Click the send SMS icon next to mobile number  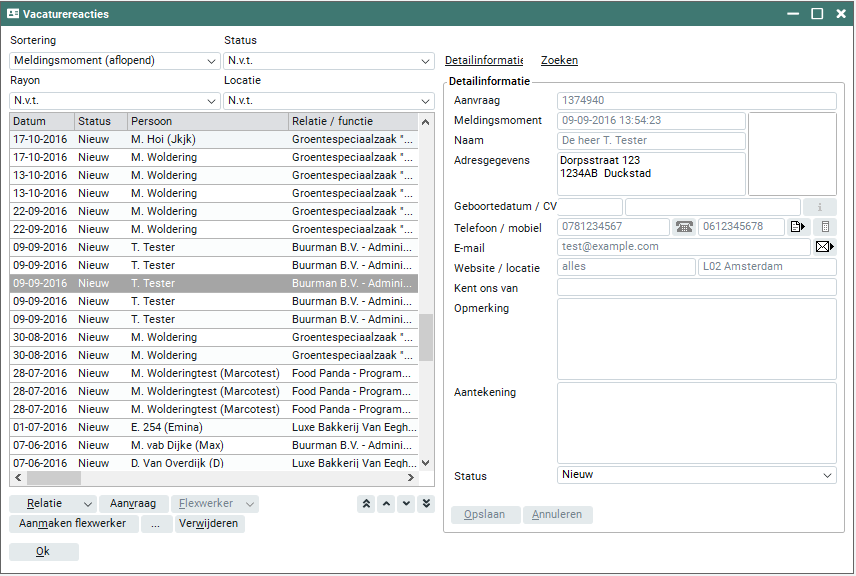click(x=798, y=227)
